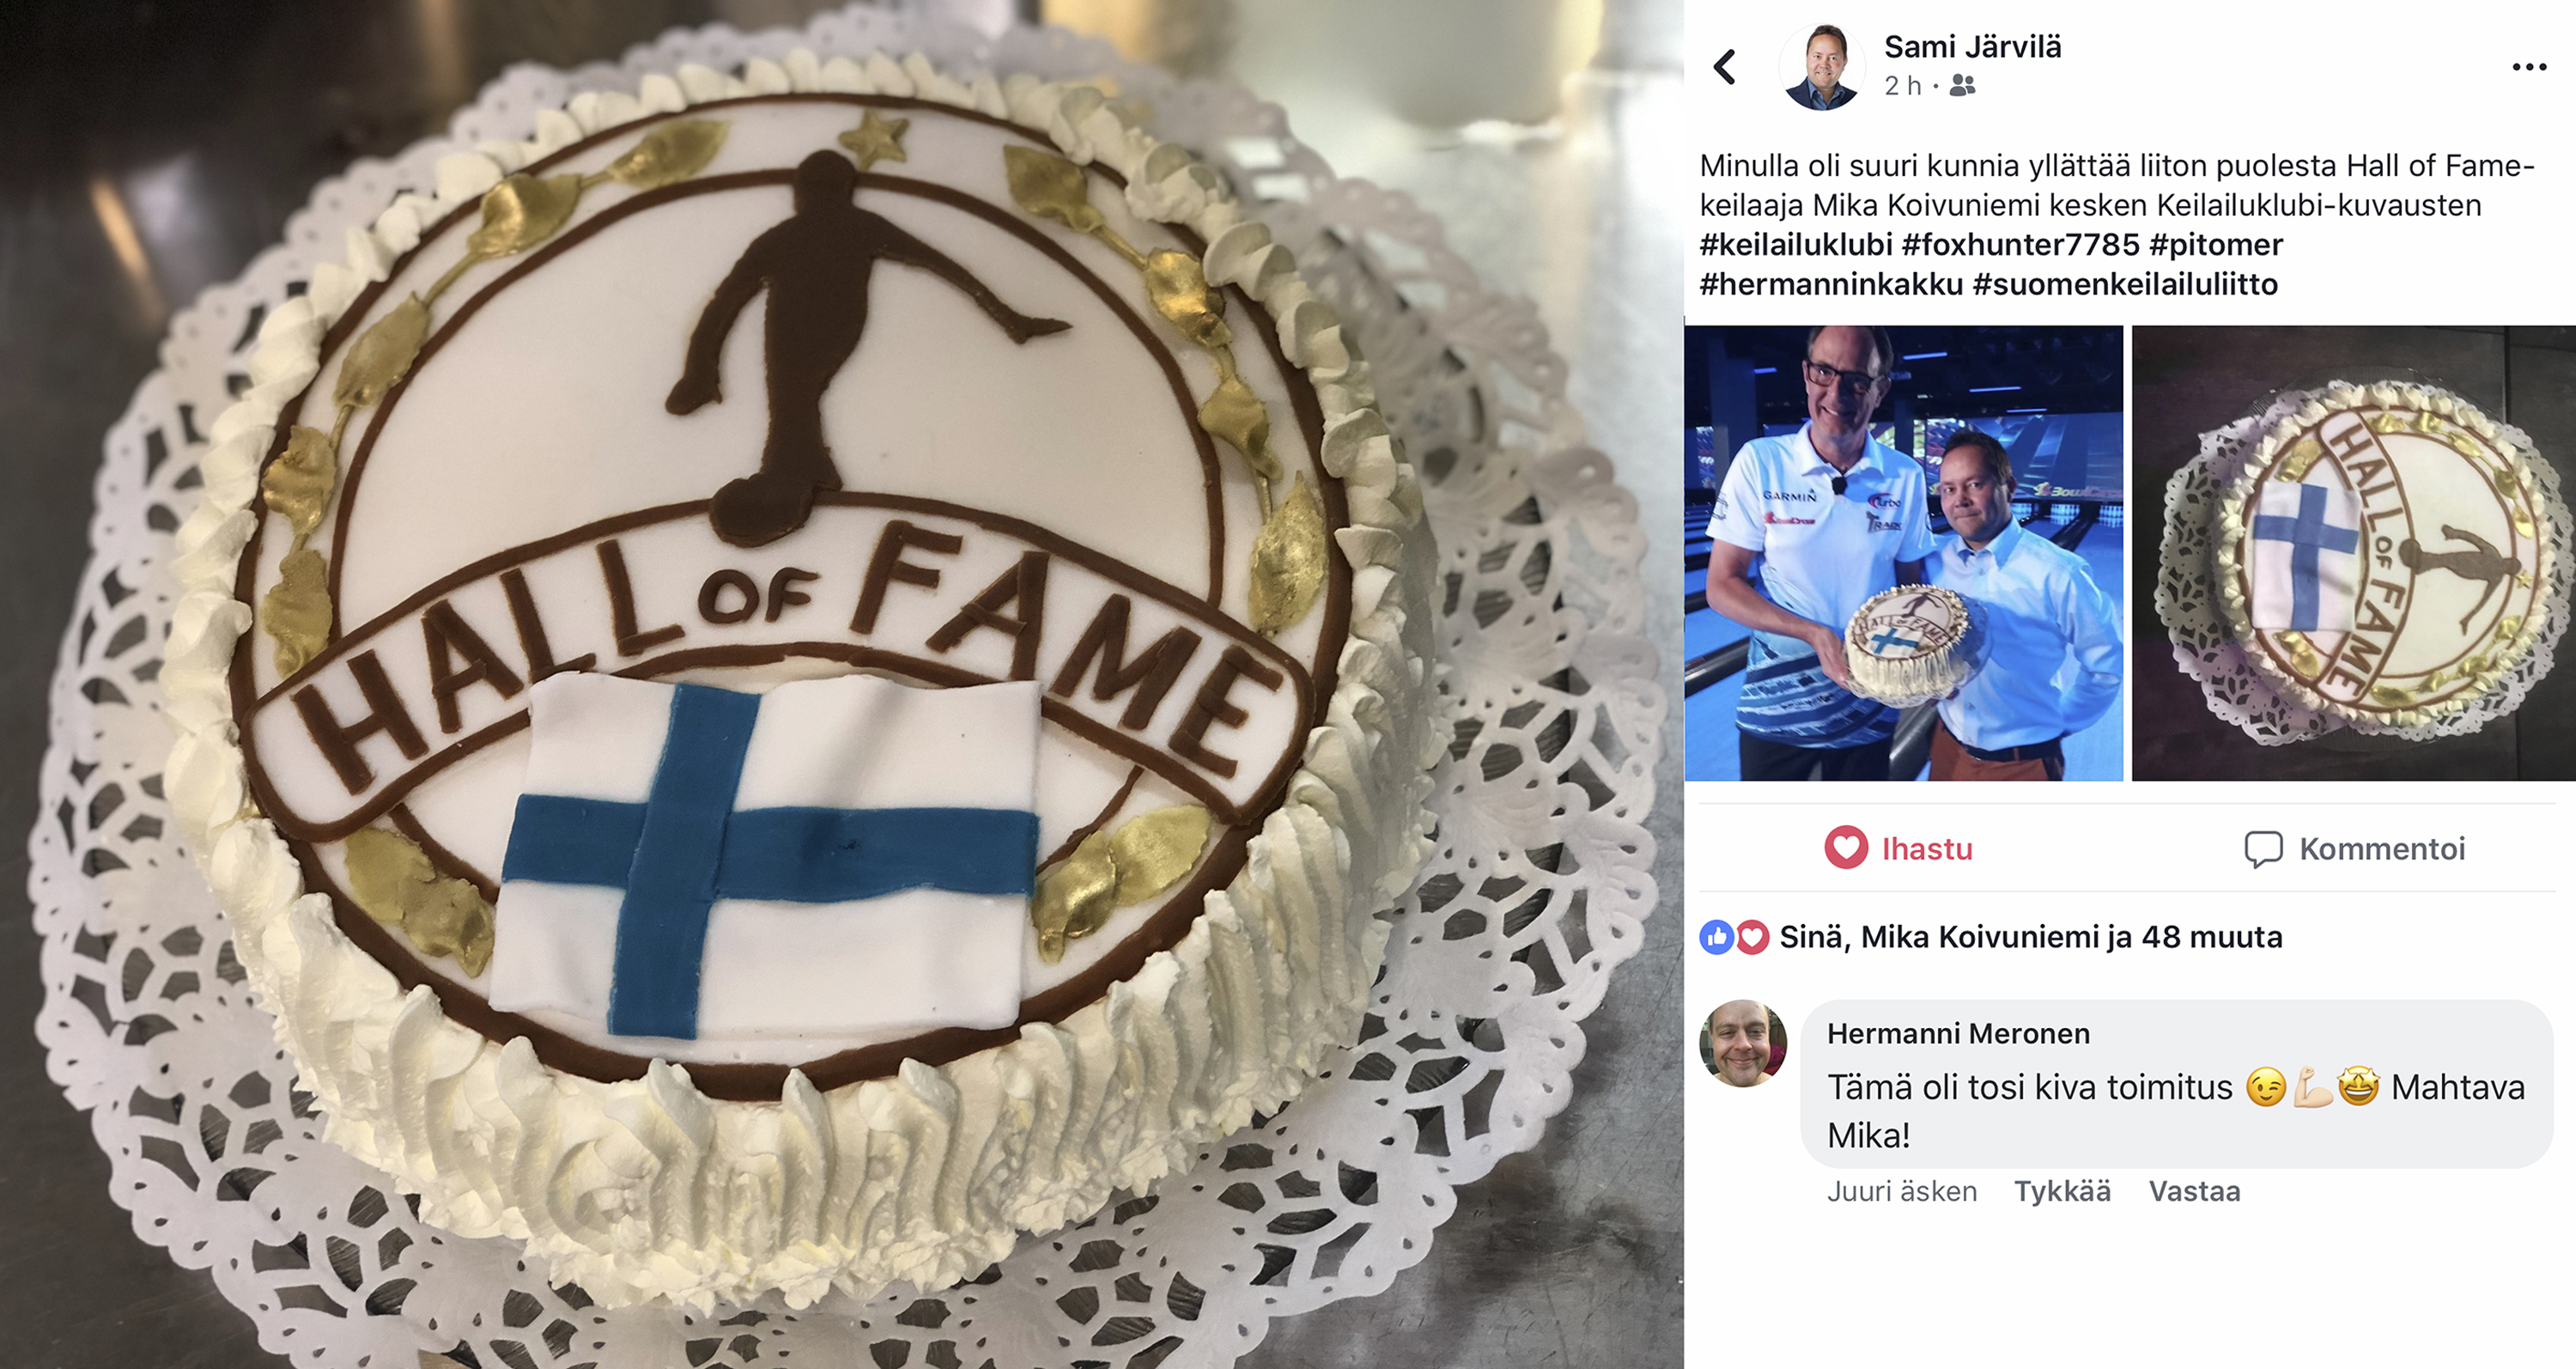Open the #suomenkeilailuliitto hashtag

tap(2125, 284)
